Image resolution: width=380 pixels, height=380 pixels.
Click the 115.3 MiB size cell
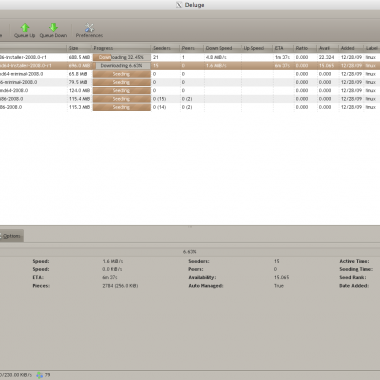pos(79,107)
